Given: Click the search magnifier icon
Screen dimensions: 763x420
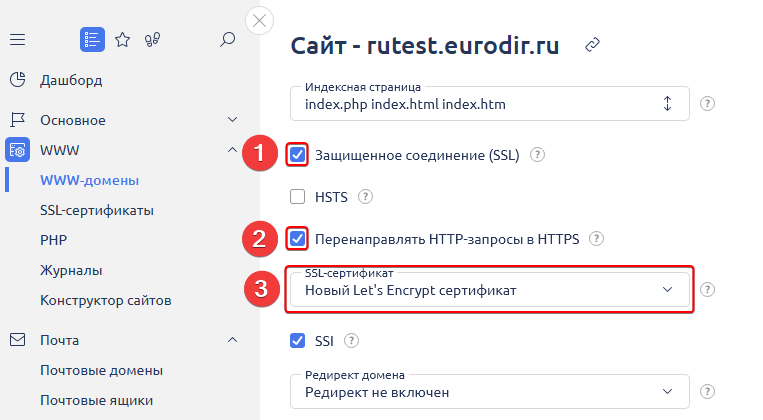Looking at the screenshot, I should [x=228, y=40].
